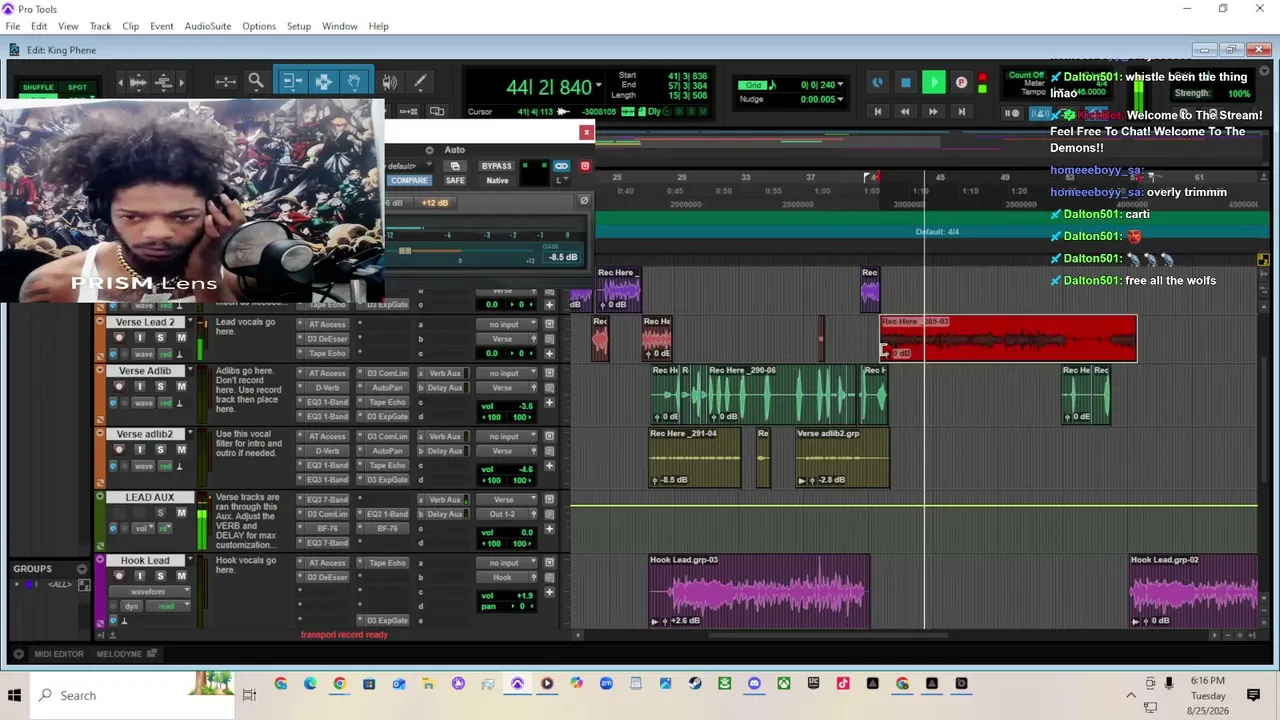Screen dimensions: 1280x720
Task: Stop the transport
Action: click(x=906, y=83)
